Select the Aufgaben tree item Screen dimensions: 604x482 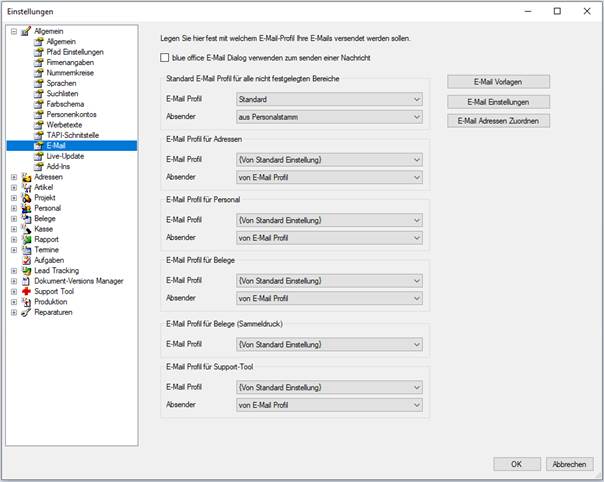point(49,260)
